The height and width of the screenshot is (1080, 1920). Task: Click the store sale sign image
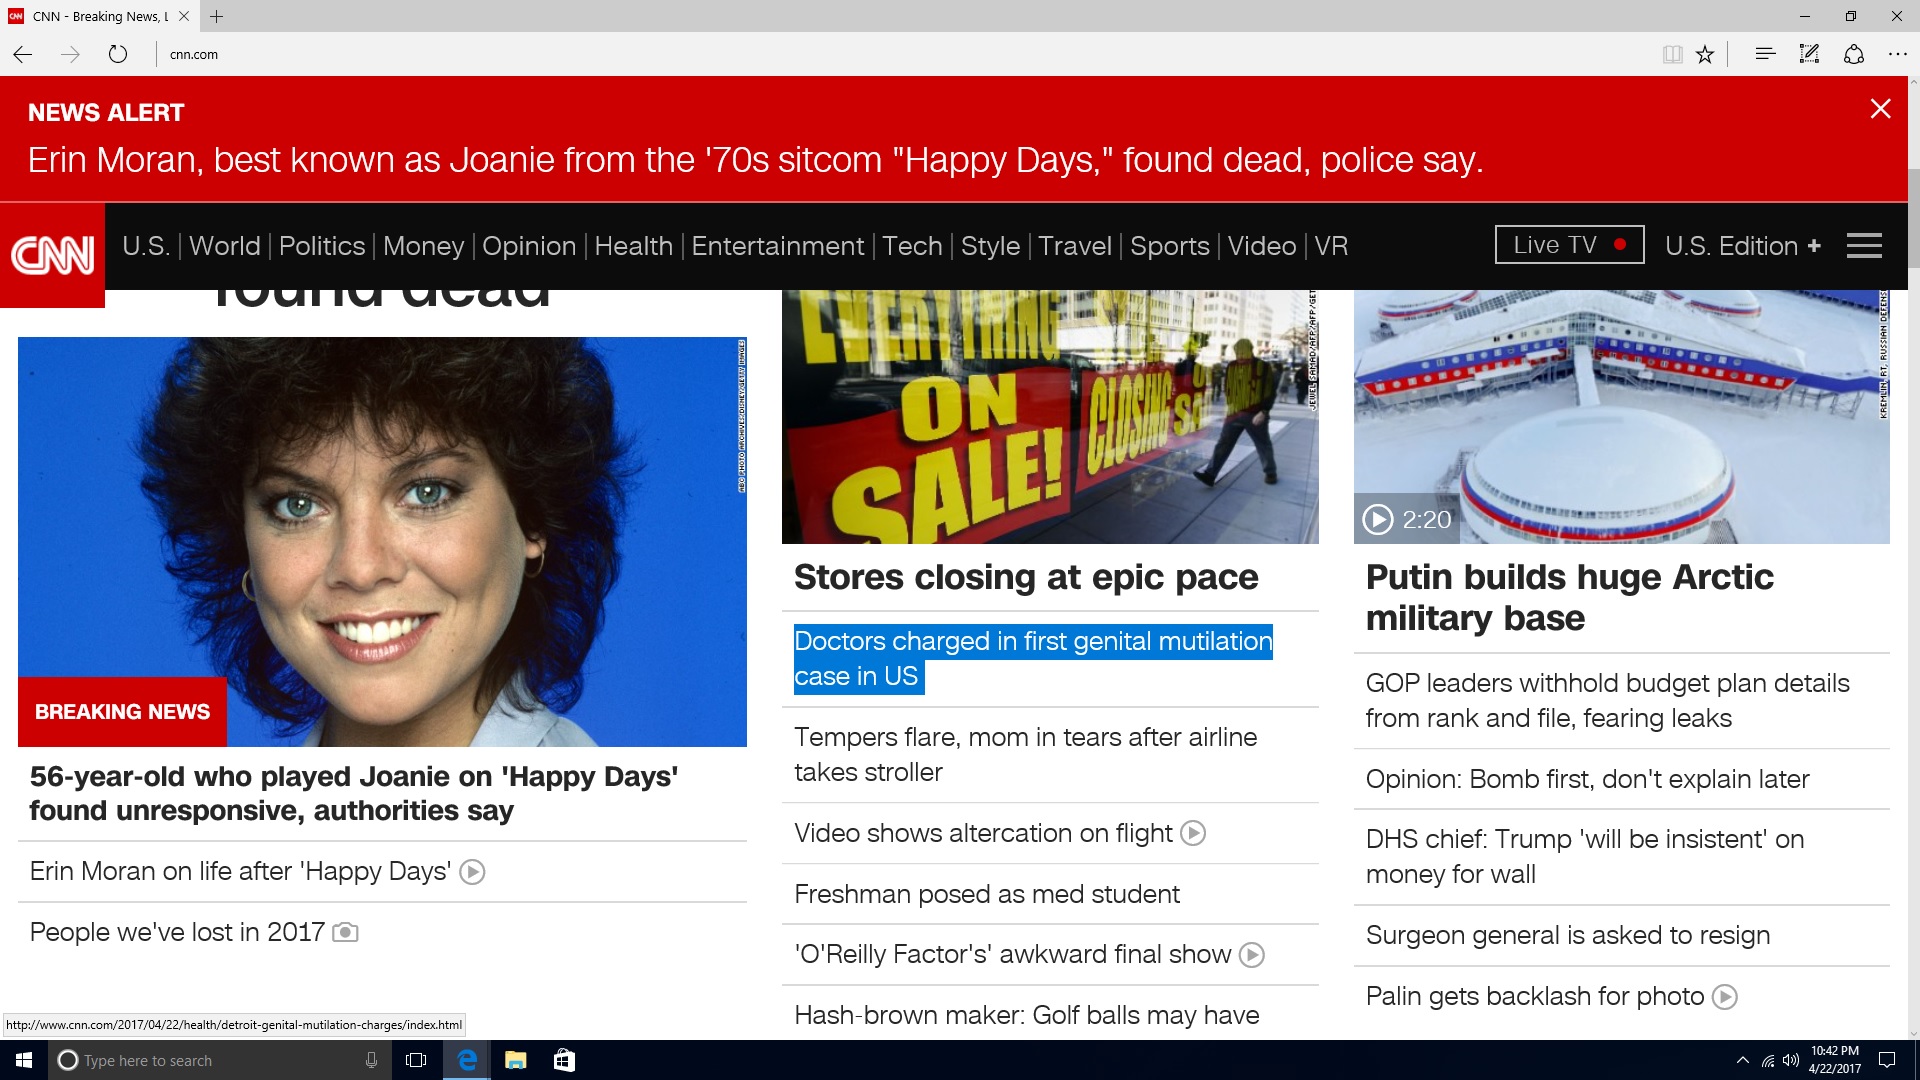1050,417
